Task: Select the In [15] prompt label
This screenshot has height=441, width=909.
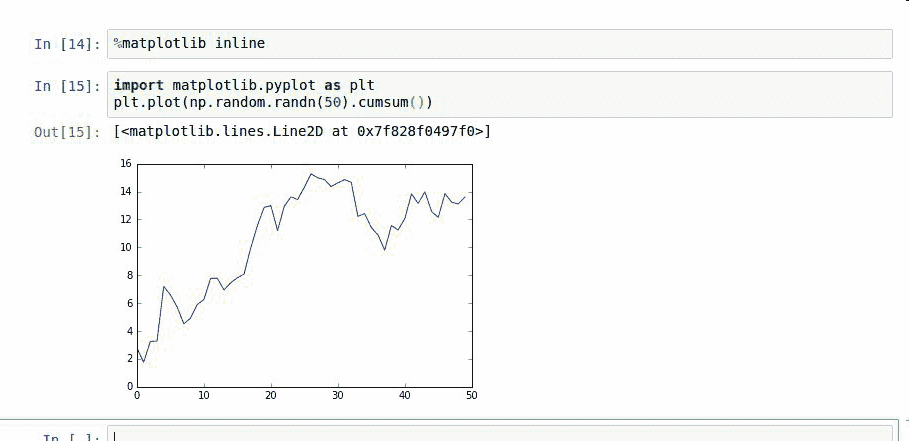Action: [x=67, y=86]
